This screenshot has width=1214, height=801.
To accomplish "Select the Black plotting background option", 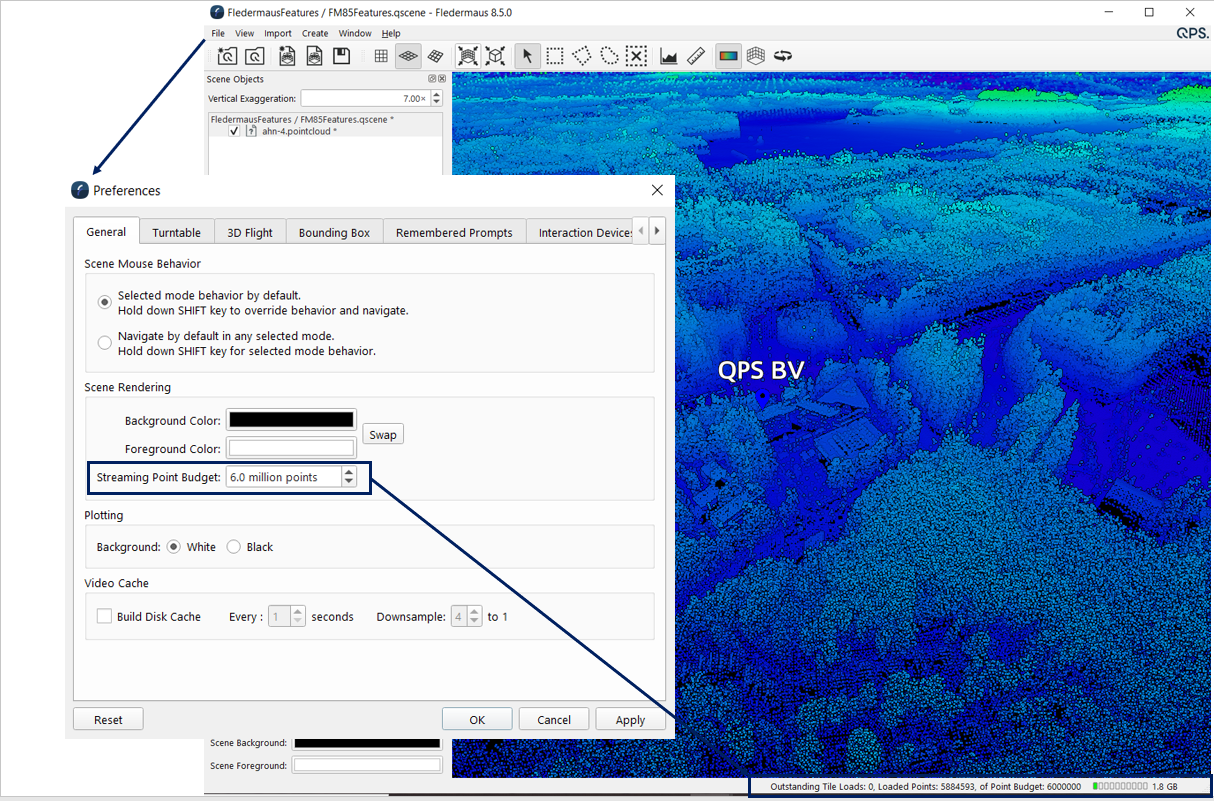I will point(234,547).
